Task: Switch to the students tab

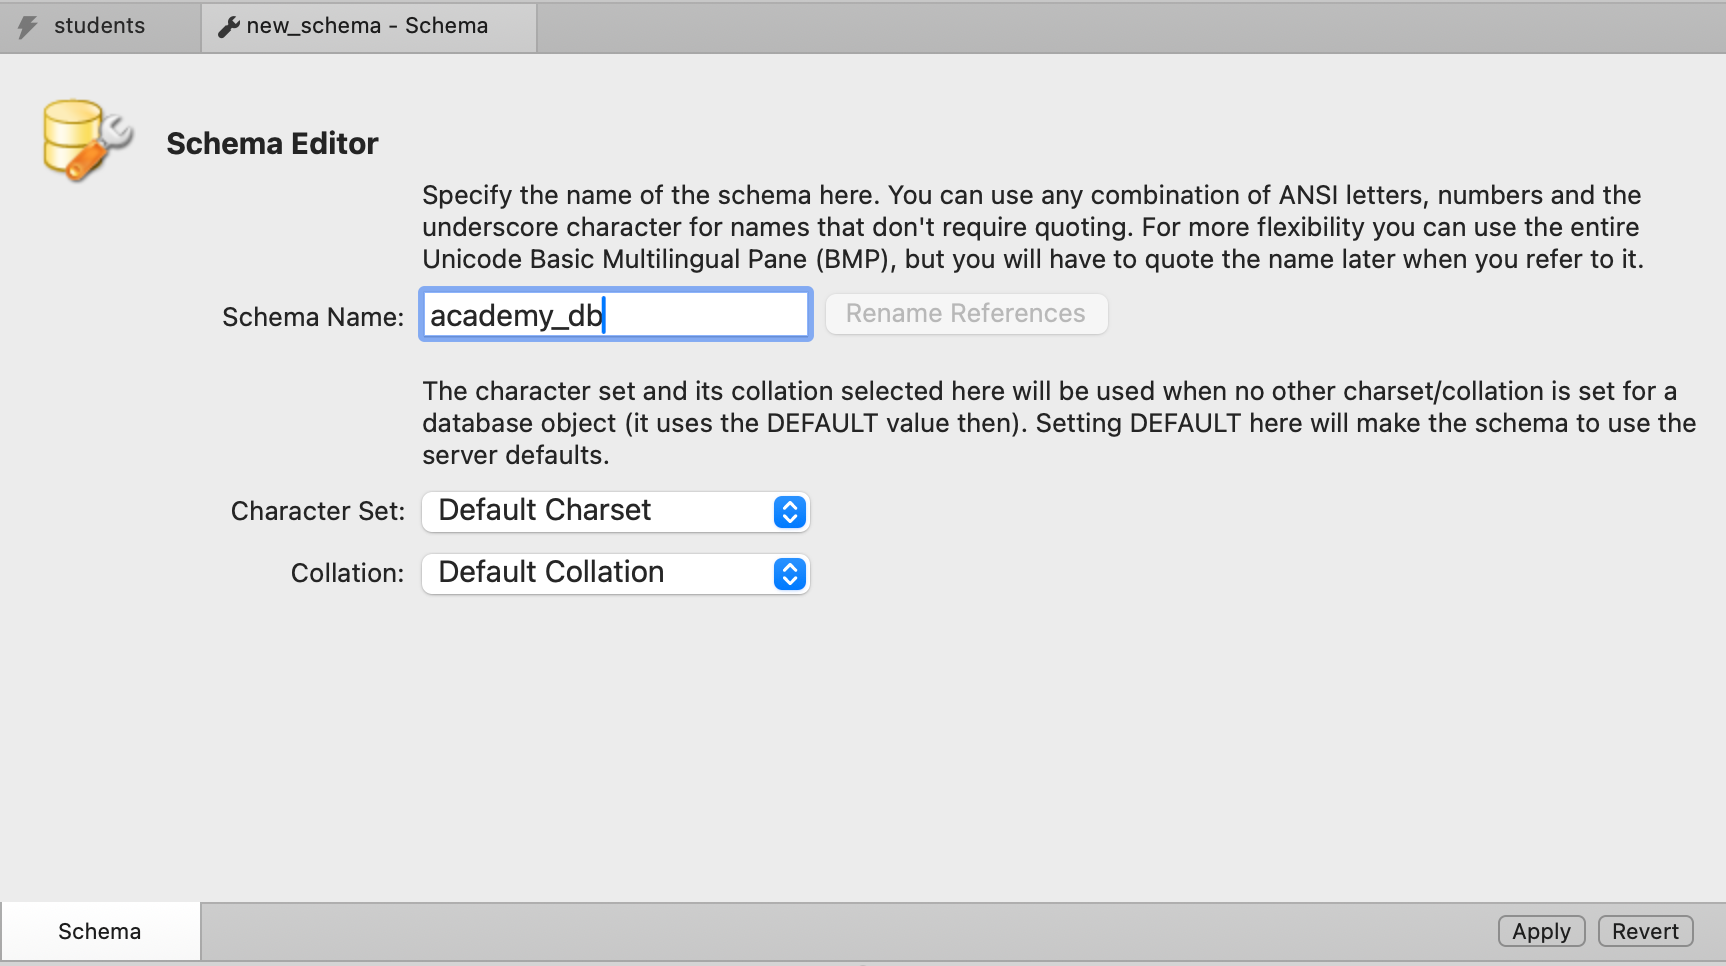Action: 99,26
